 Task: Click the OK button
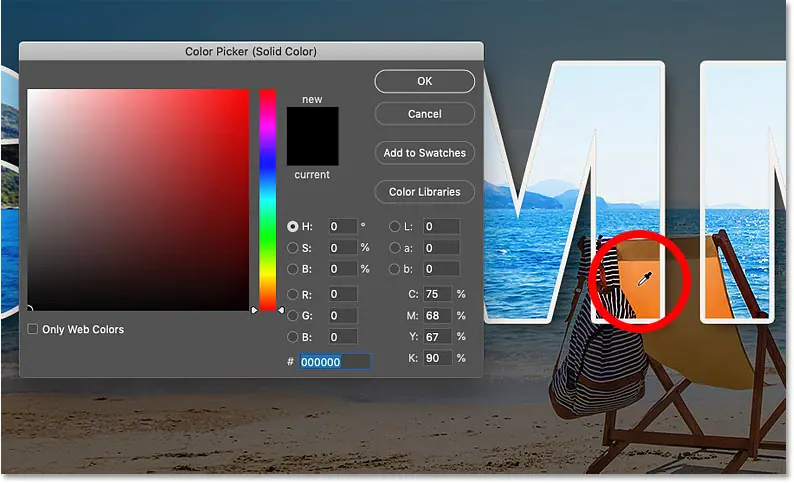coord(424,81)
